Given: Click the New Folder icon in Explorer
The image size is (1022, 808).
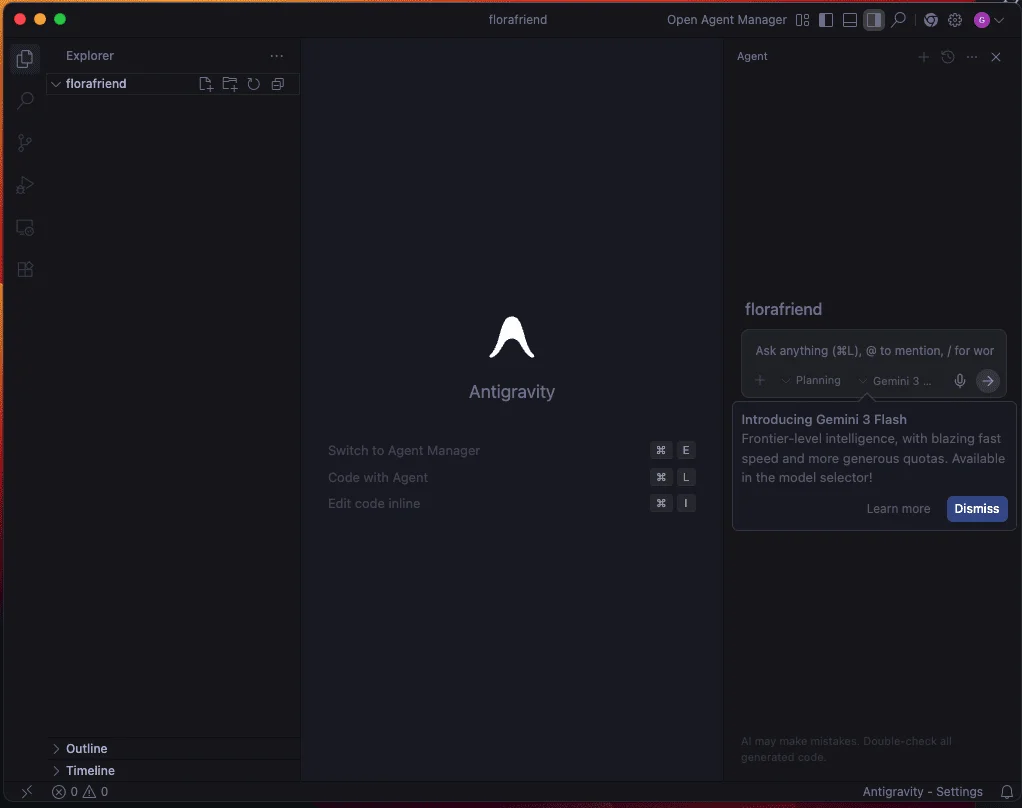Looking at the screenshot, I should click(x=230, y=84).
